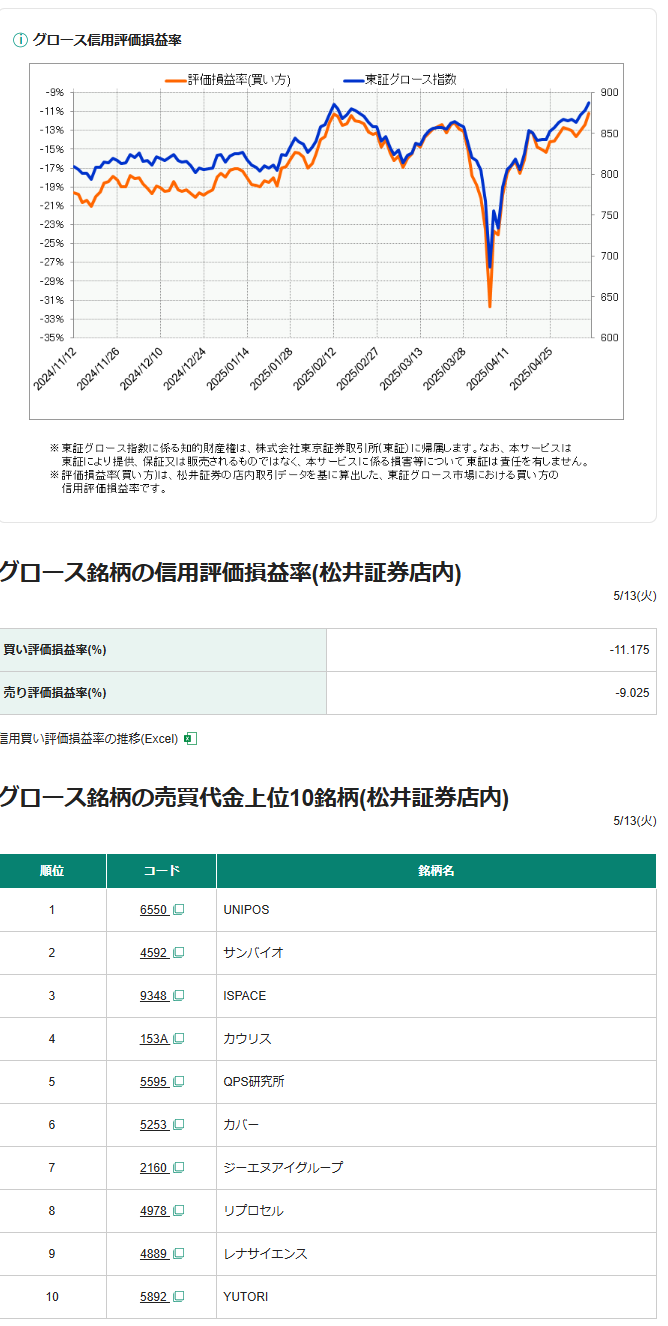The width and height of the screenshot is (668, 1326).
Task: Click the info icon beside グロース信用評価損益率
Action: (20, 40)
